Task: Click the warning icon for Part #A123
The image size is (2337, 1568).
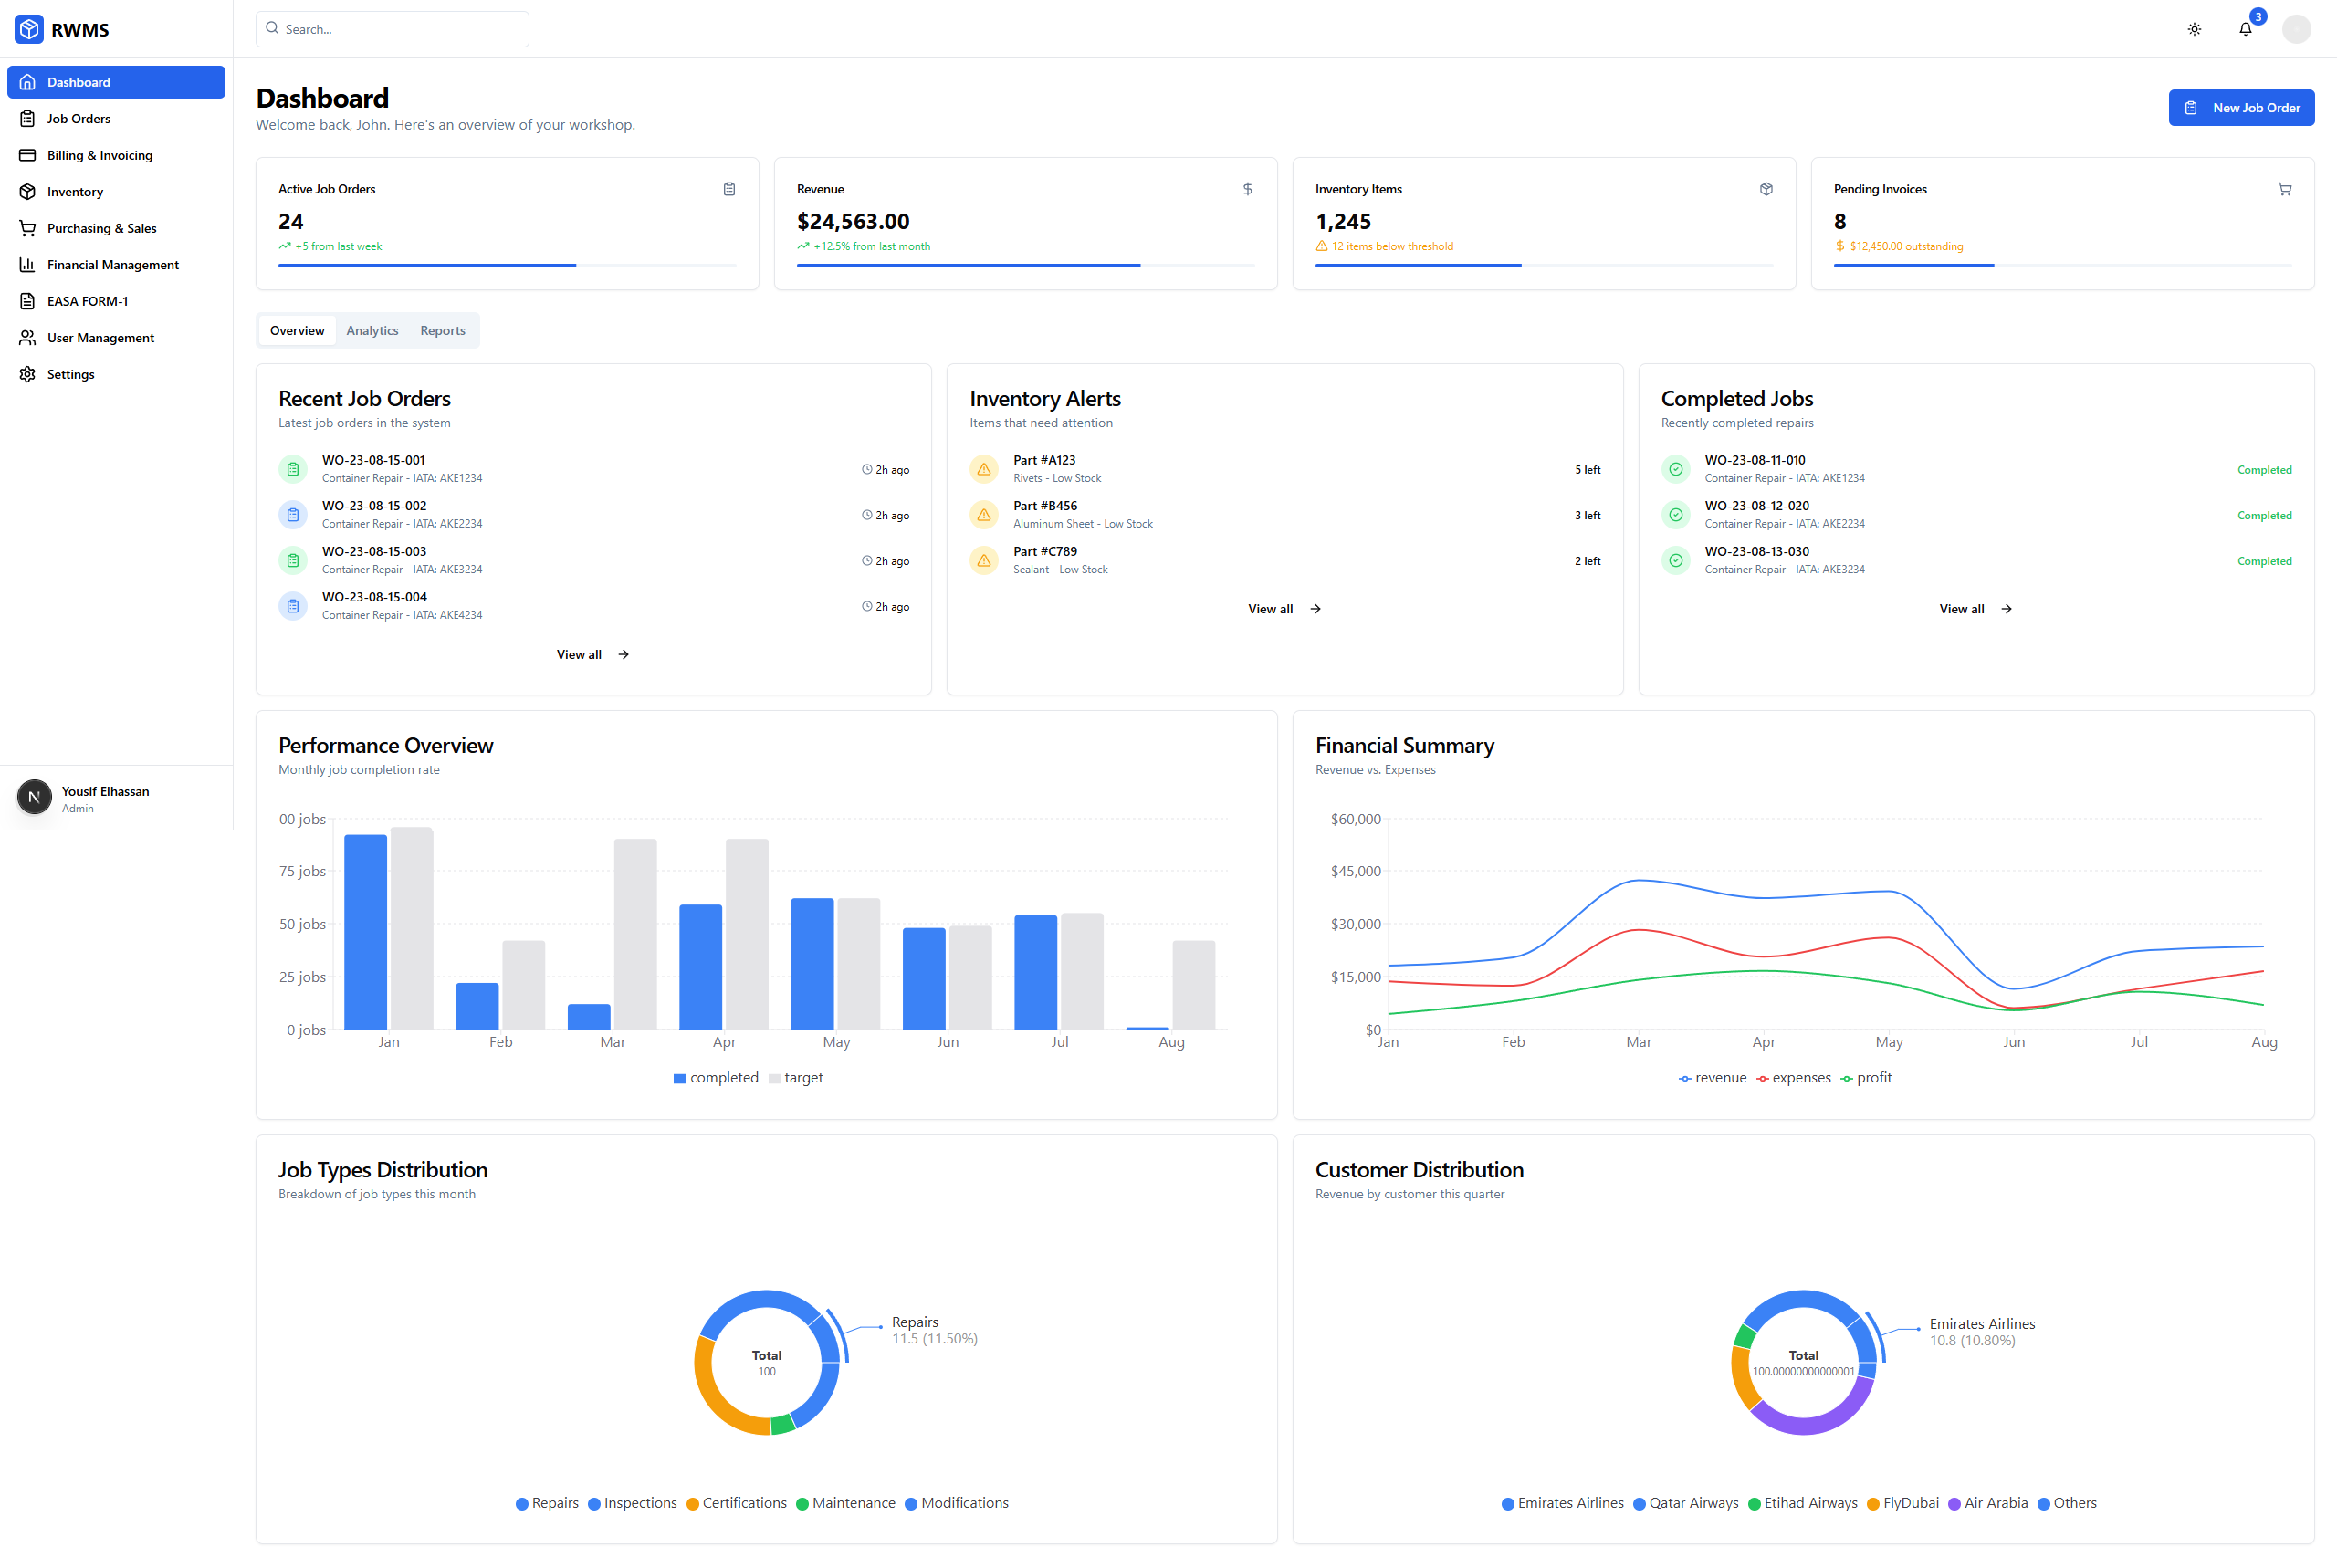Action: pyautogui.click(x=984, y=469)
